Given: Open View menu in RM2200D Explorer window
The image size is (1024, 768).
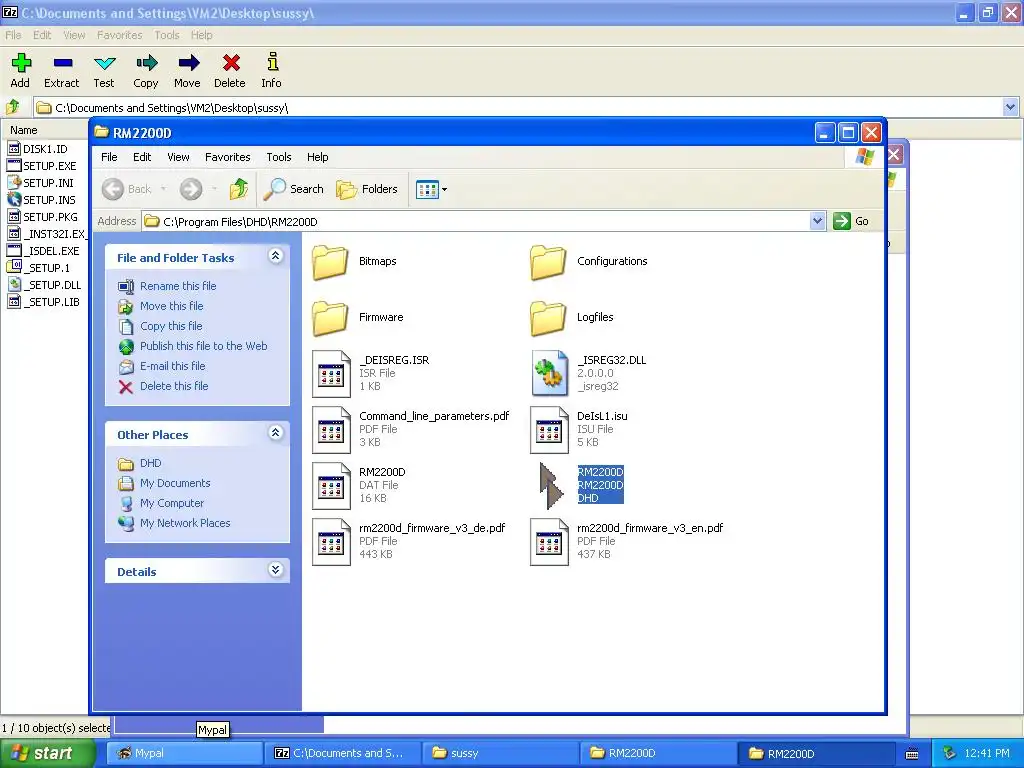Looking at the screenshot, I should (178, 157).
